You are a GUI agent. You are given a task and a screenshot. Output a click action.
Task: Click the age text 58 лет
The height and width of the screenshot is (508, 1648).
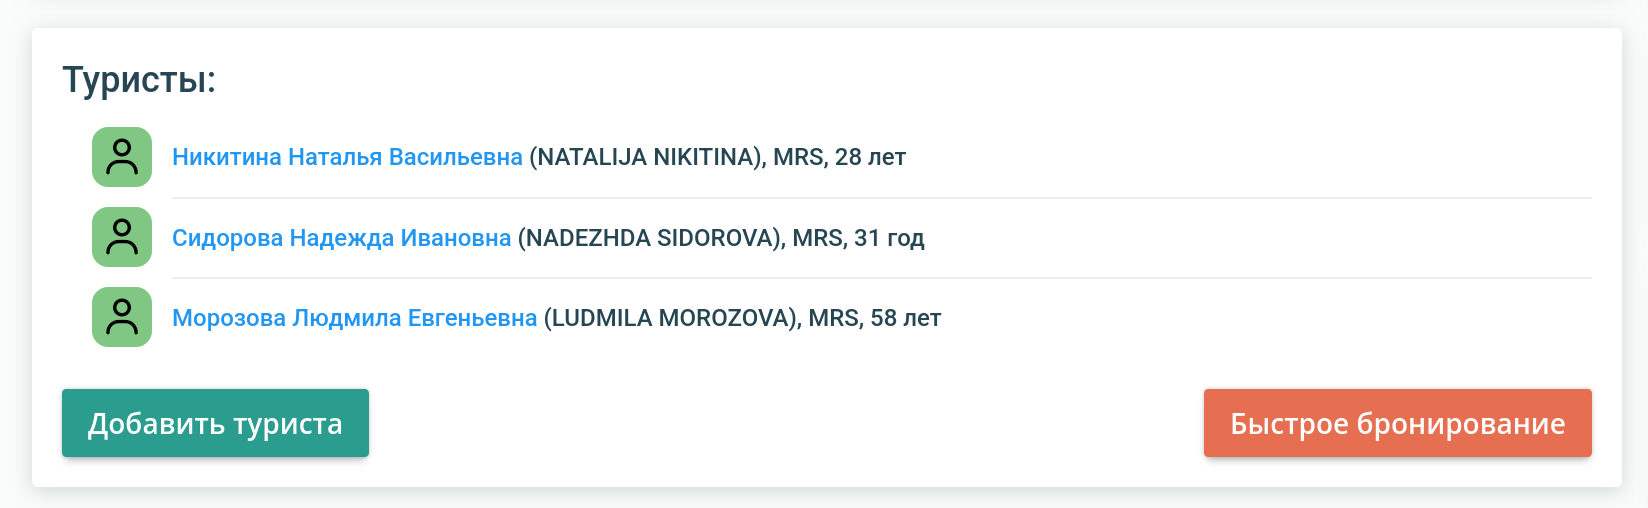[x=906, y=318]
